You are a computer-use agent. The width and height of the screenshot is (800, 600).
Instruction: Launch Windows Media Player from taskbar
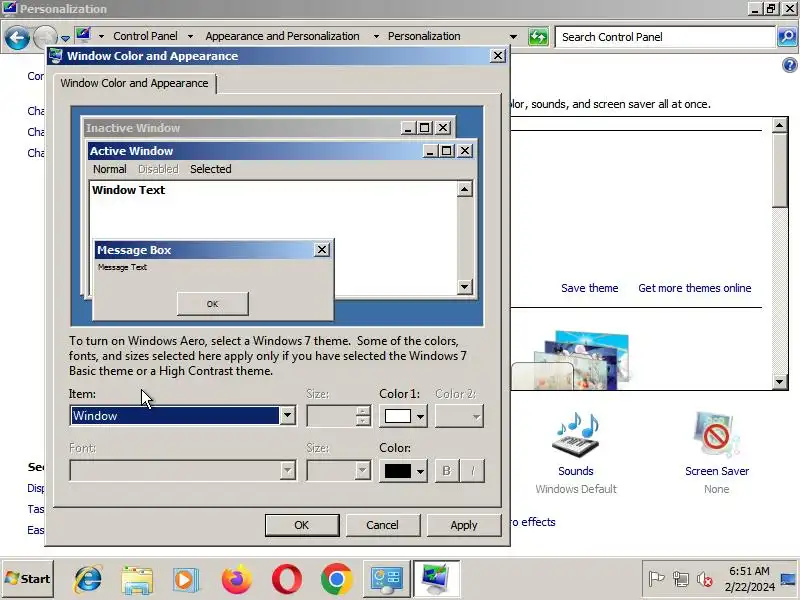(186, 580)
